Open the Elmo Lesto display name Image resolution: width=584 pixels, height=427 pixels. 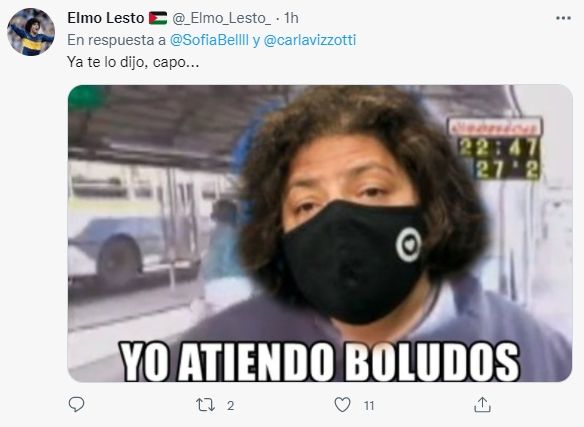point(106,18)
